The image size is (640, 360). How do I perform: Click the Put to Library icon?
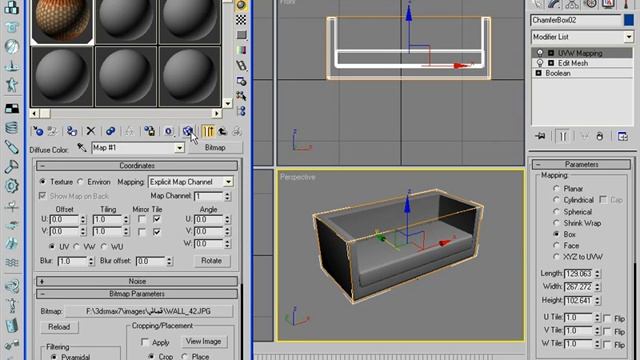[149, 131]
